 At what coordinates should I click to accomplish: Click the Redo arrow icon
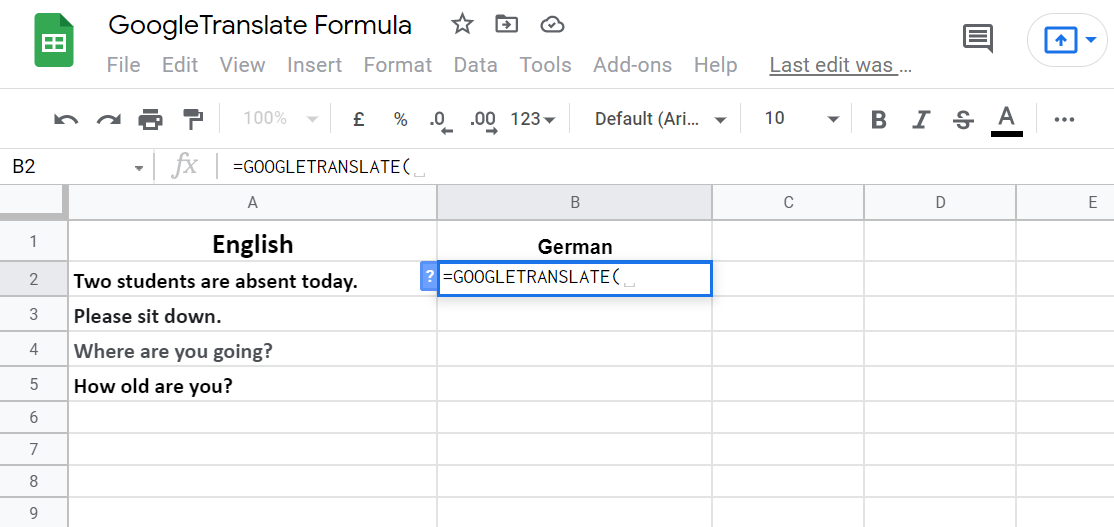pos(108,120)
